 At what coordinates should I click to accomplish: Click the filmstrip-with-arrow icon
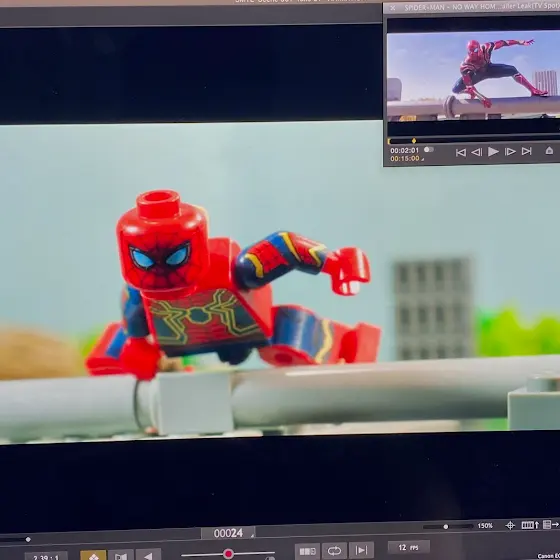(x=530, y=525)
